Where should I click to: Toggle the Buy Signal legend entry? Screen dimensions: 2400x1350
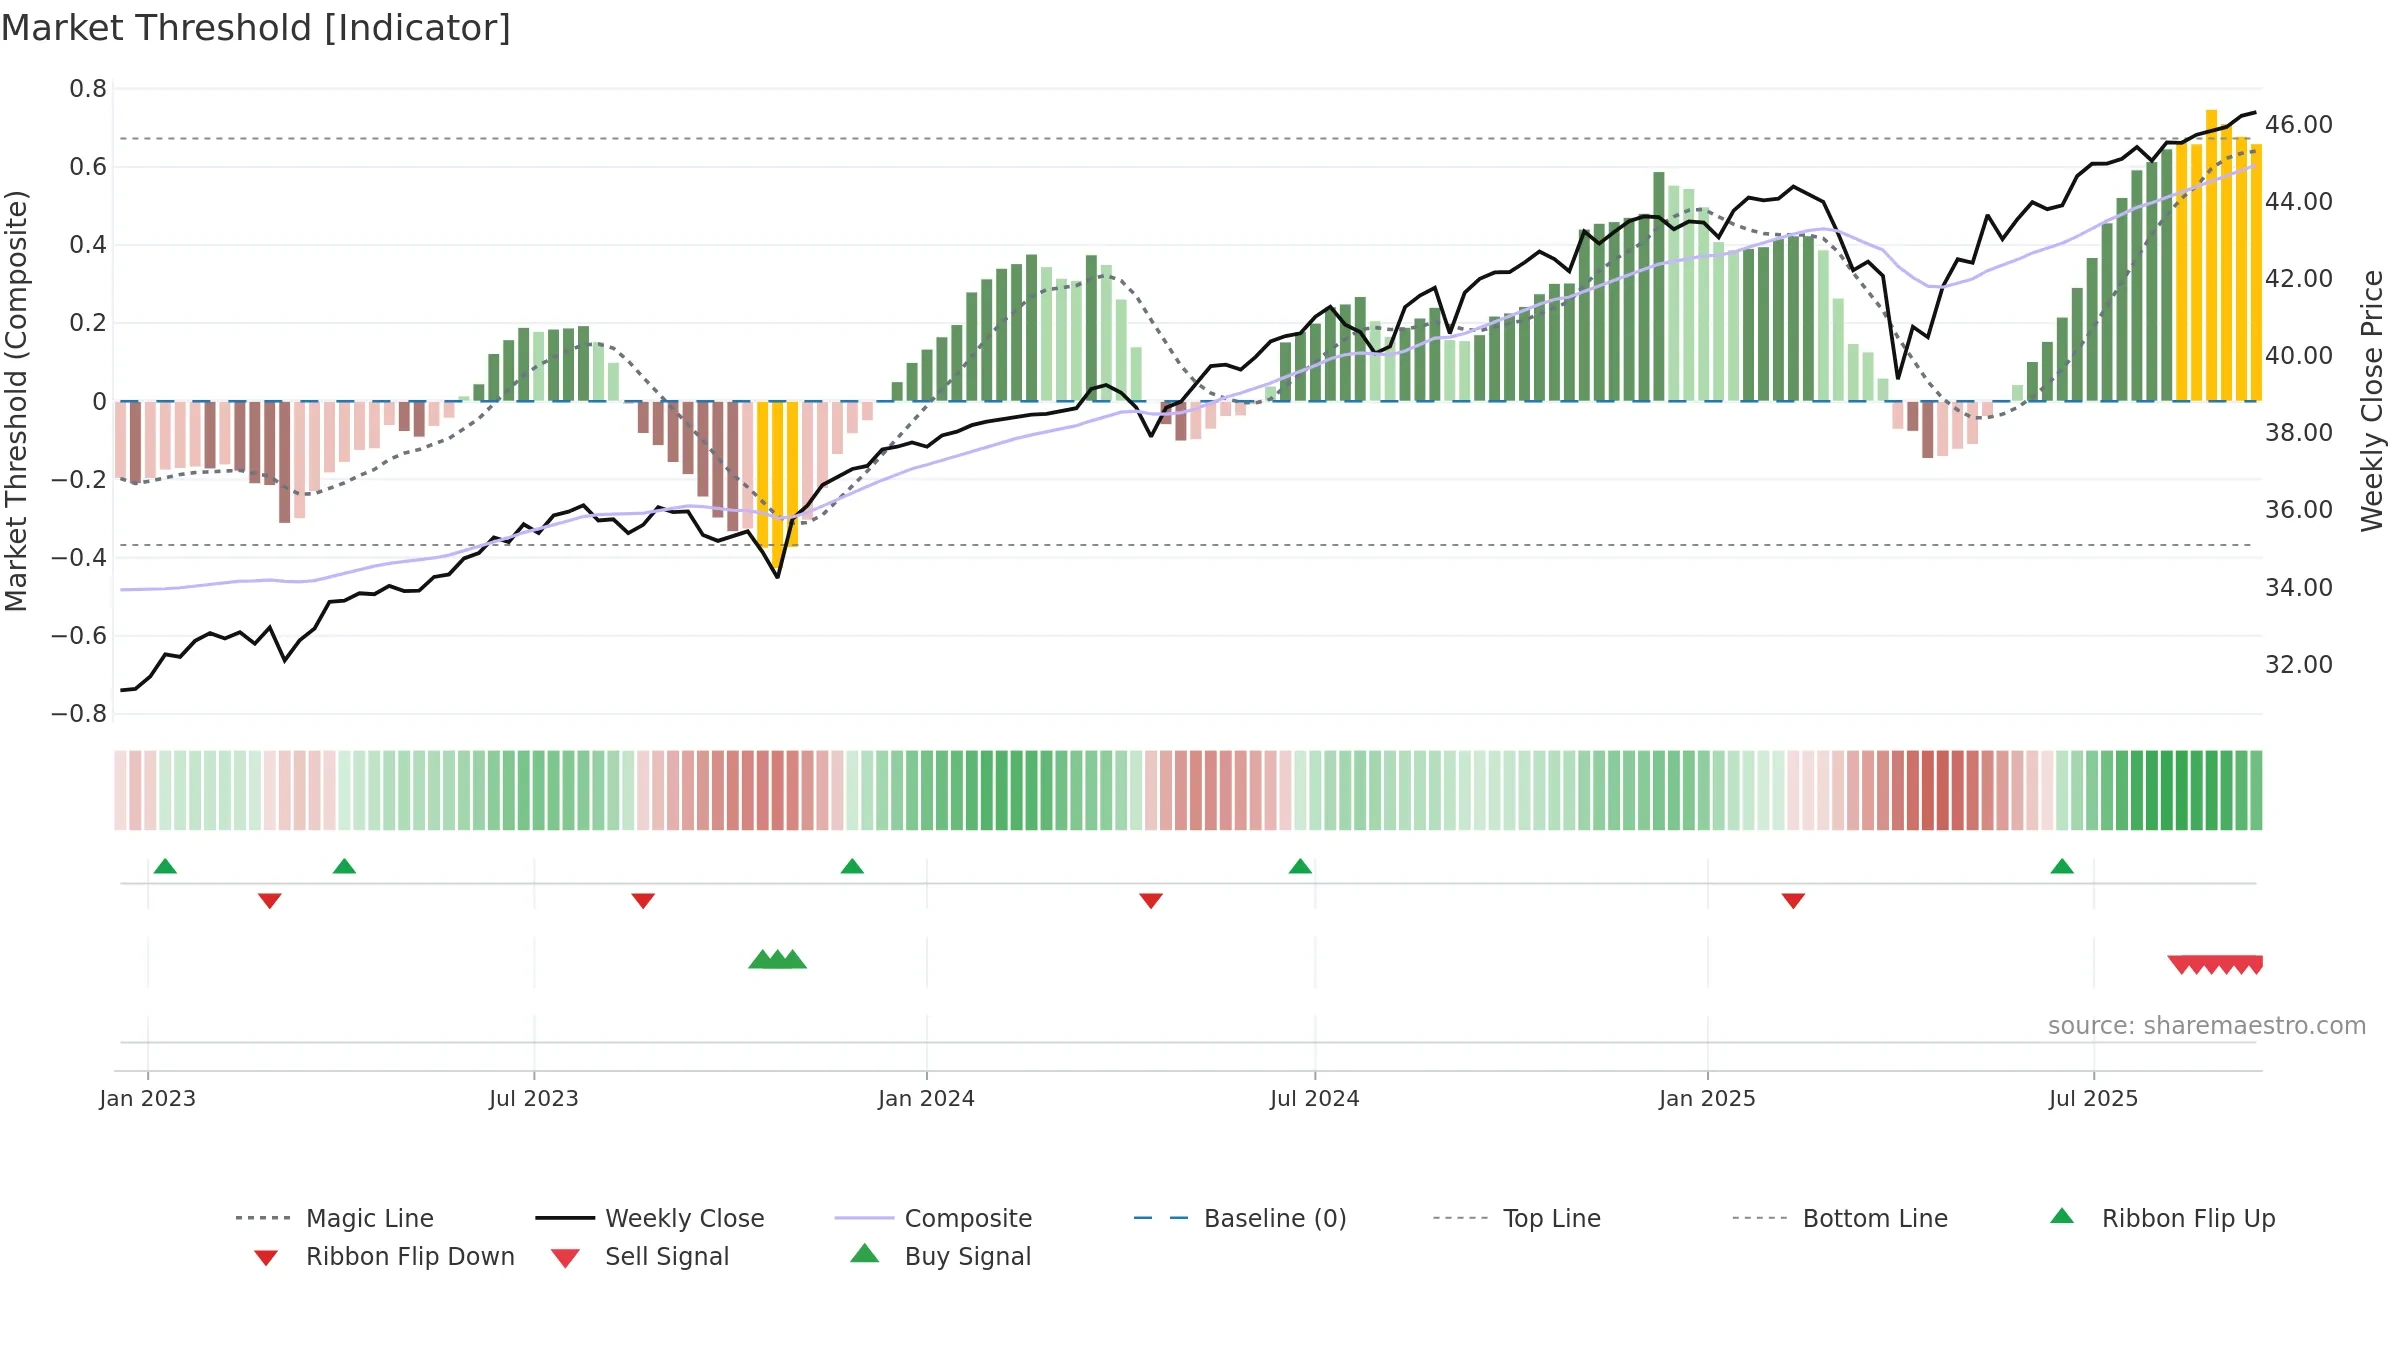pyautogui.click(x=940, y=1256)
